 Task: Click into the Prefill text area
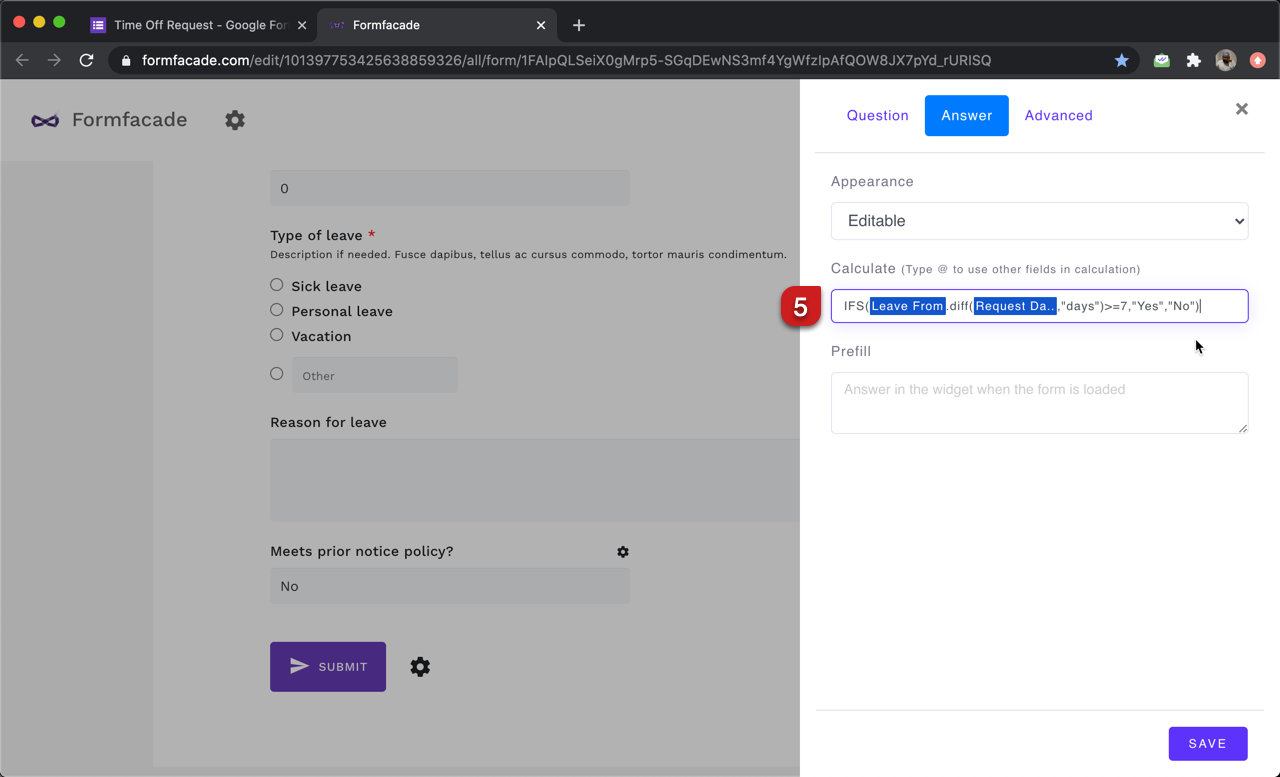[x=1039, y=403]
